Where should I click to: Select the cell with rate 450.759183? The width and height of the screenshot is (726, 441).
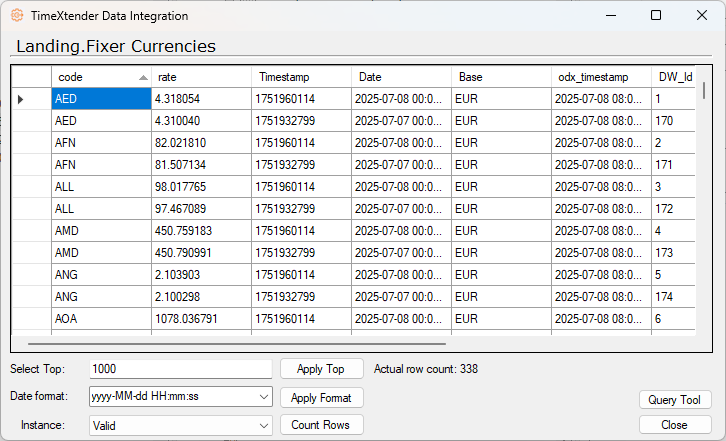pyautogui.click(x=201, y=231)
